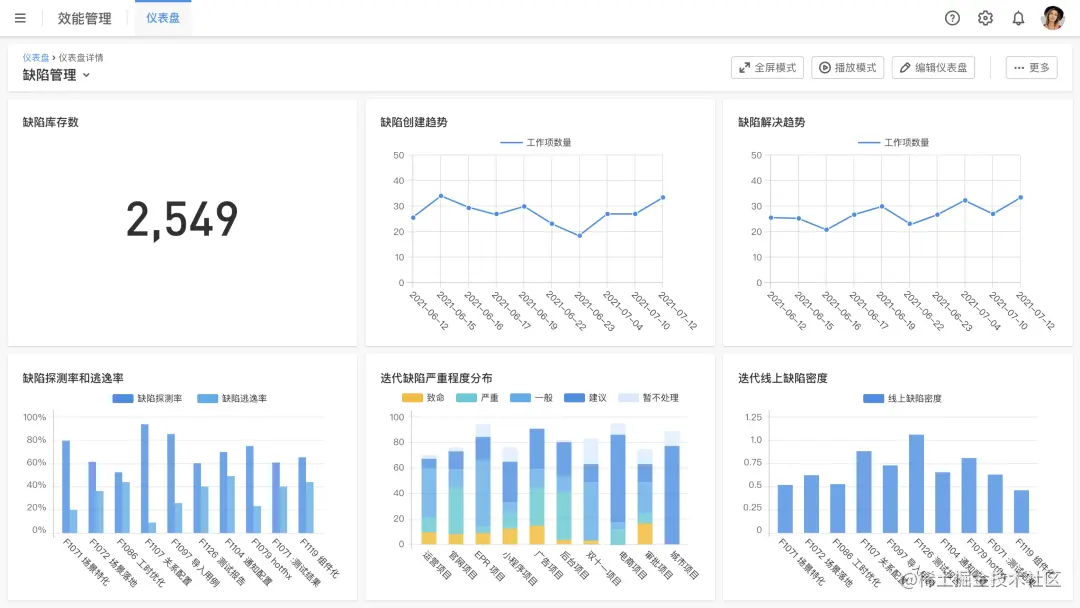Open the help question mark icon
The image size is (1080, 608).
click(952, 19)
